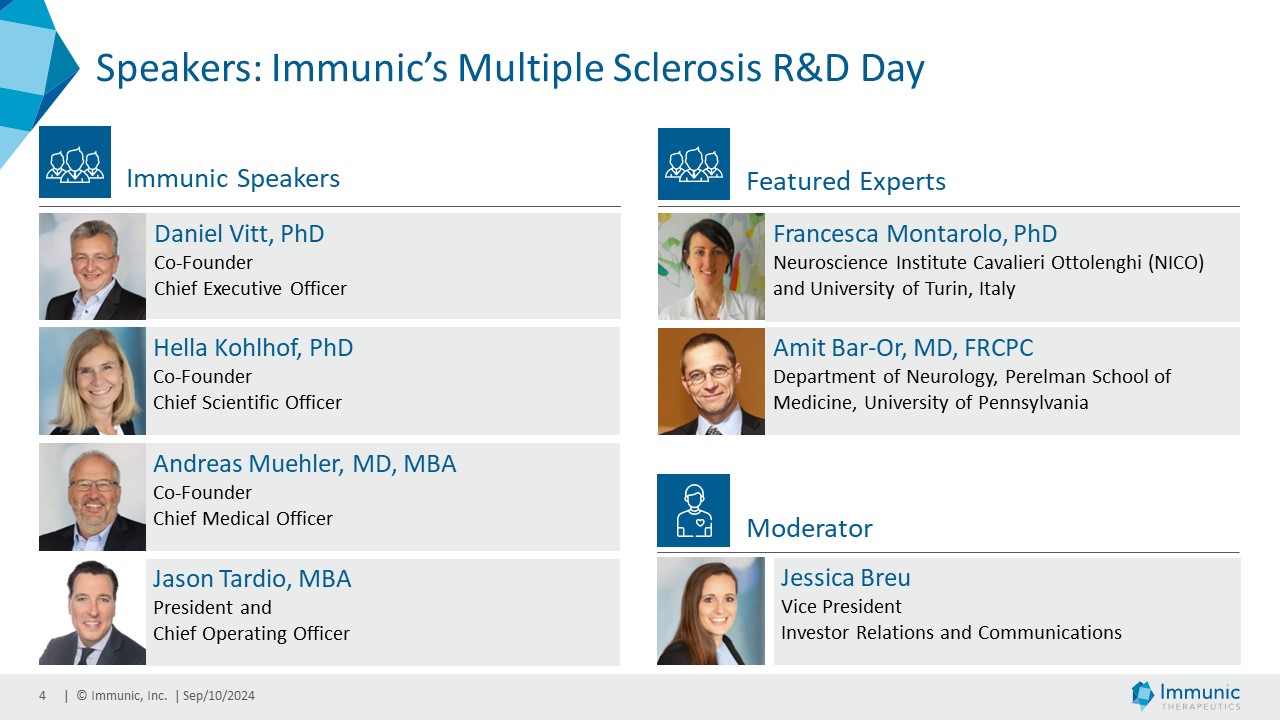
Task: Click the Moderator person icon
Action: (x=693, y=510)
